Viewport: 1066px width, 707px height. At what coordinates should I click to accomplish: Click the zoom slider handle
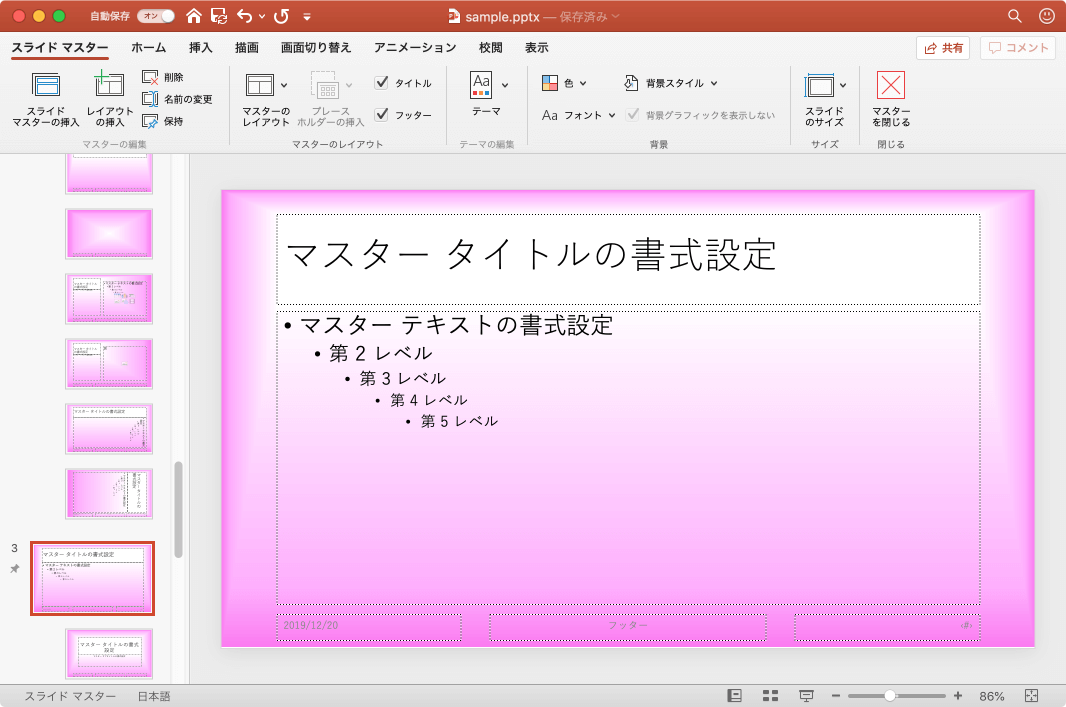pos(890,696)
